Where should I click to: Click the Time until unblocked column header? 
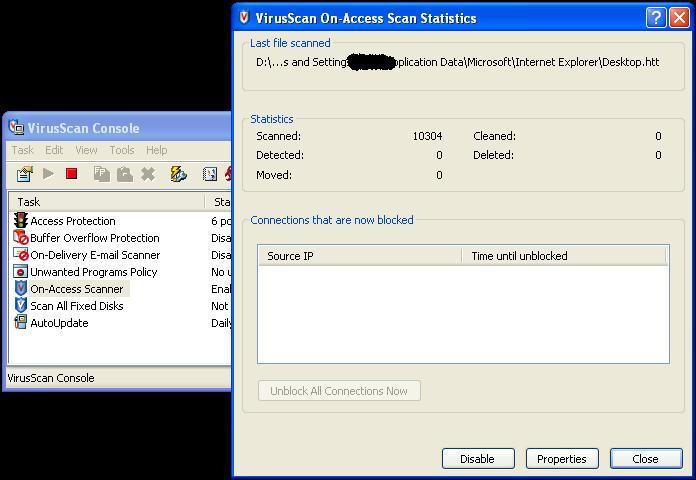tap(564, 256)
